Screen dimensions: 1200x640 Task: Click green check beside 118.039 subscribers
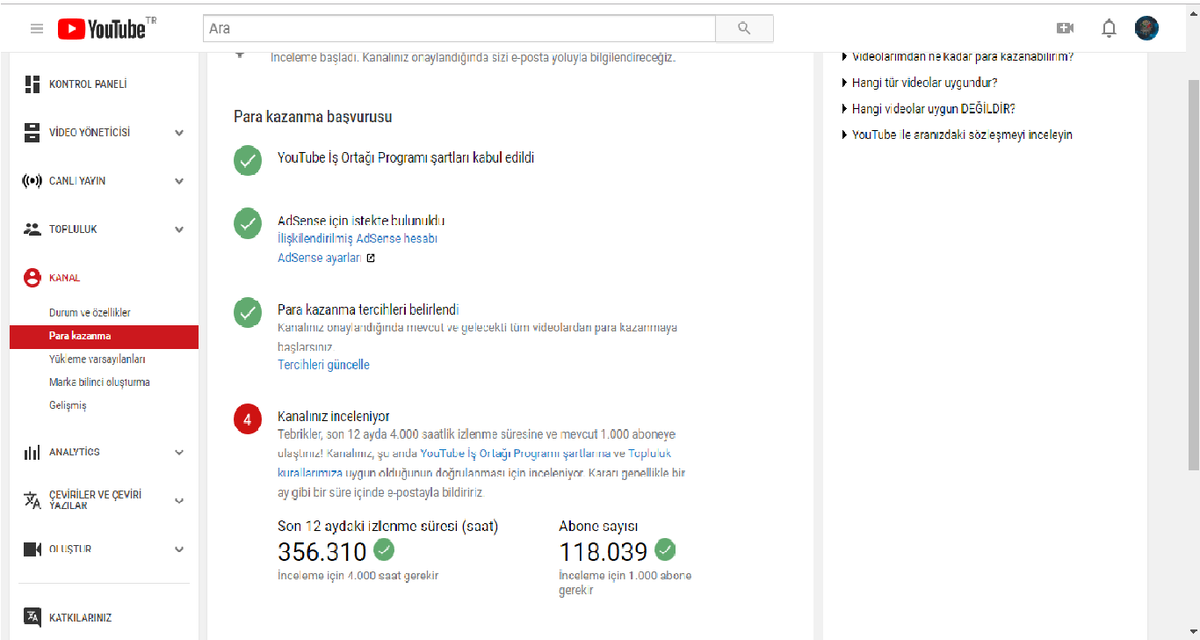(665, 549)
